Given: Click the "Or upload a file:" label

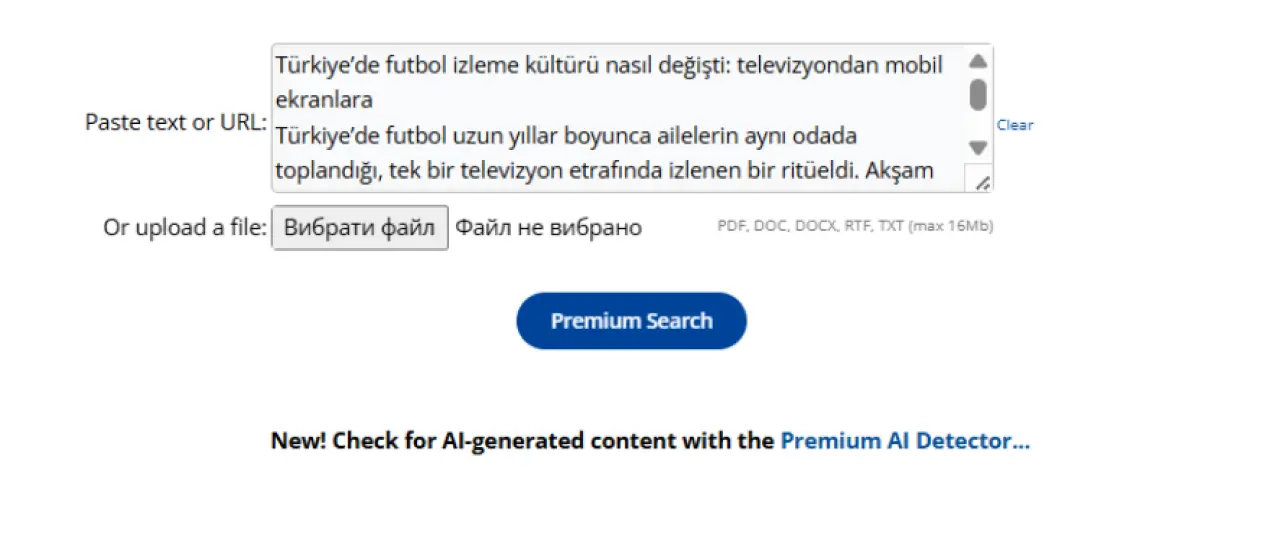Looking at the screenshot, I should click(185, 227).
